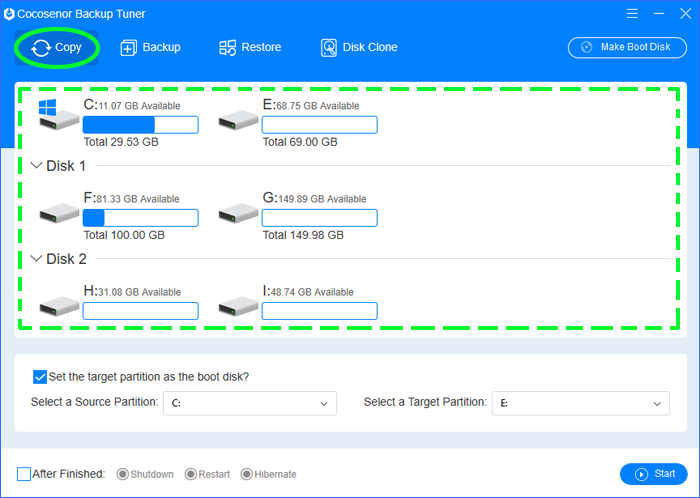700x498 pixels.
Task: Switch to the Restore tab
Action: [x=250, y=47]
